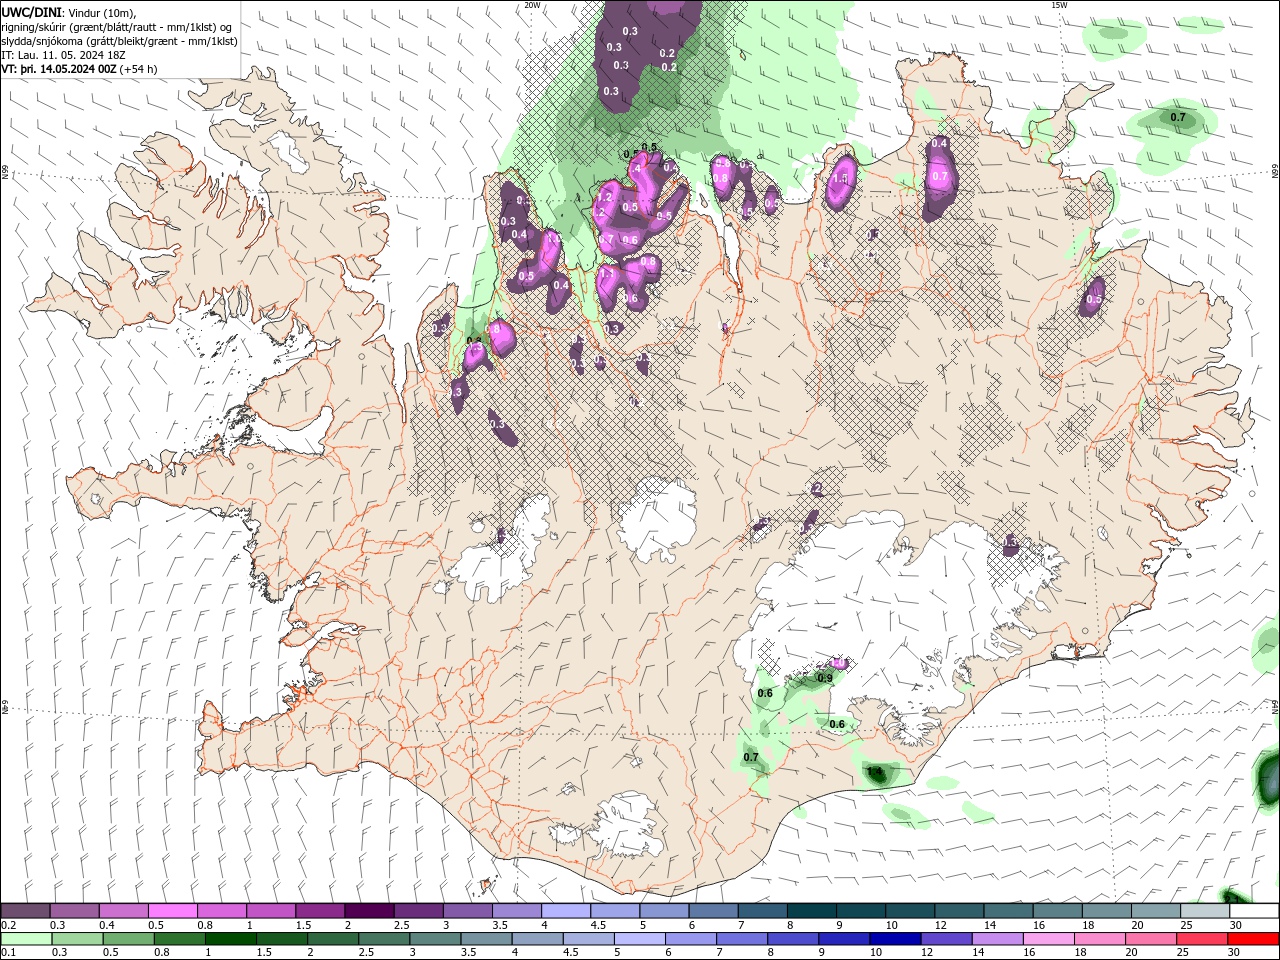This screenshot has width=1280, height=960.
Task: Click the 0.7 value offshore in the northeast
Action: [1178, 117]
